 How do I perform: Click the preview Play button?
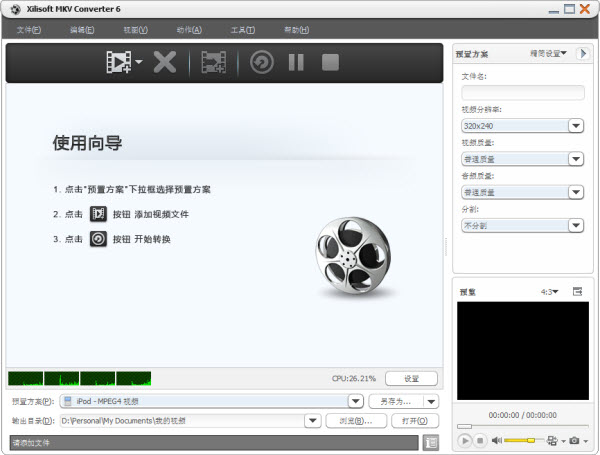(465, 441)
